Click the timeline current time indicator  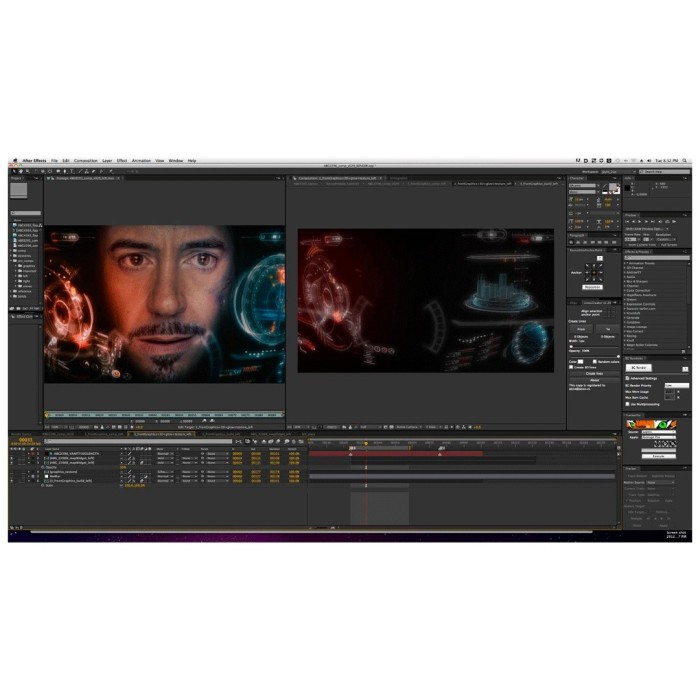(x=366, y=443)
